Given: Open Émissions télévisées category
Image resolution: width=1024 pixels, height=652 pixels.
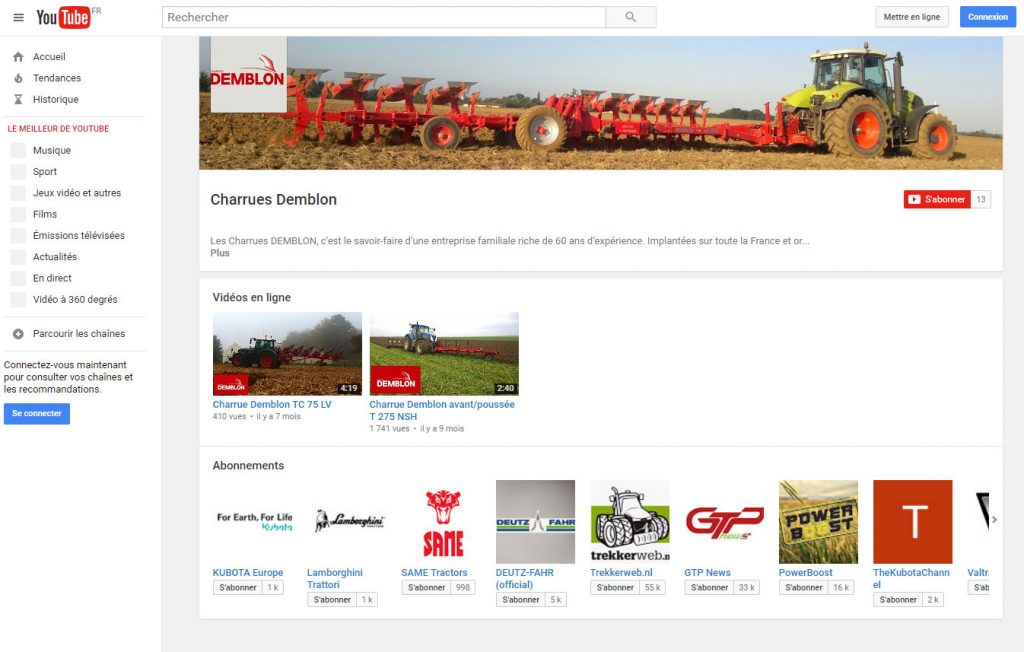Looking at the screenshot, I should click(78, 235).
